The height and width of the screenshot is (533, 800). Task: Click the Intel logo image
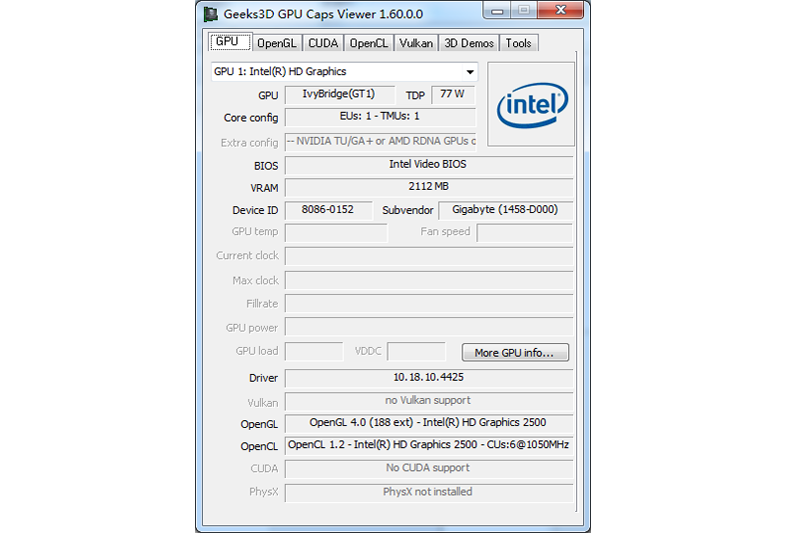pyautogui.click(x=531, y=105)
